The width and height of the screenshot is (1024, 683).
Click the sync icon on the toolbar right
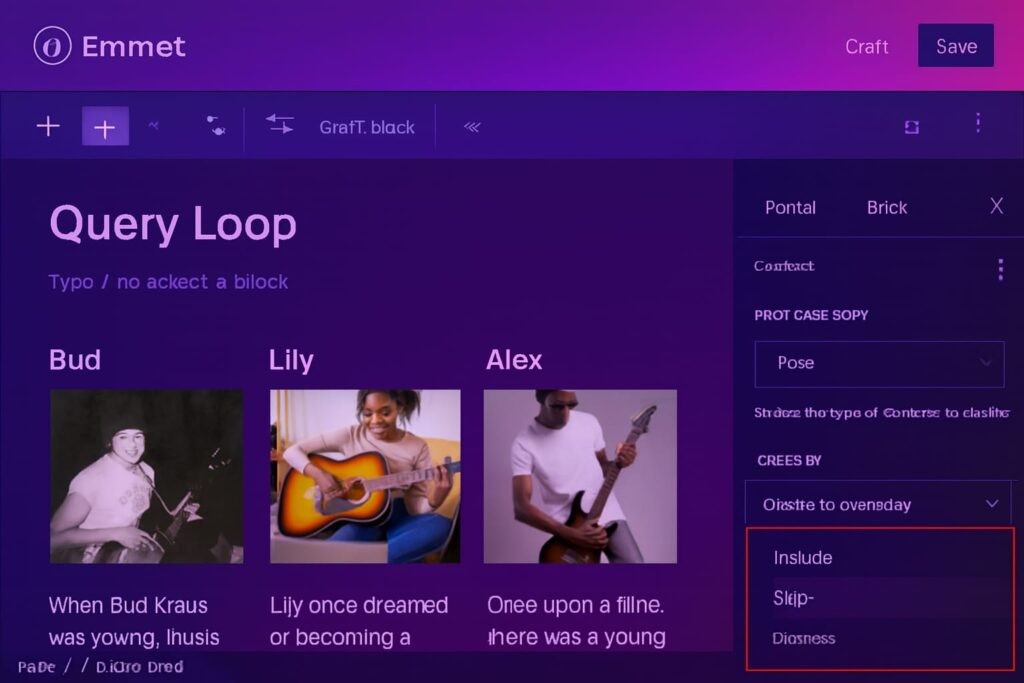pos(910,127)
